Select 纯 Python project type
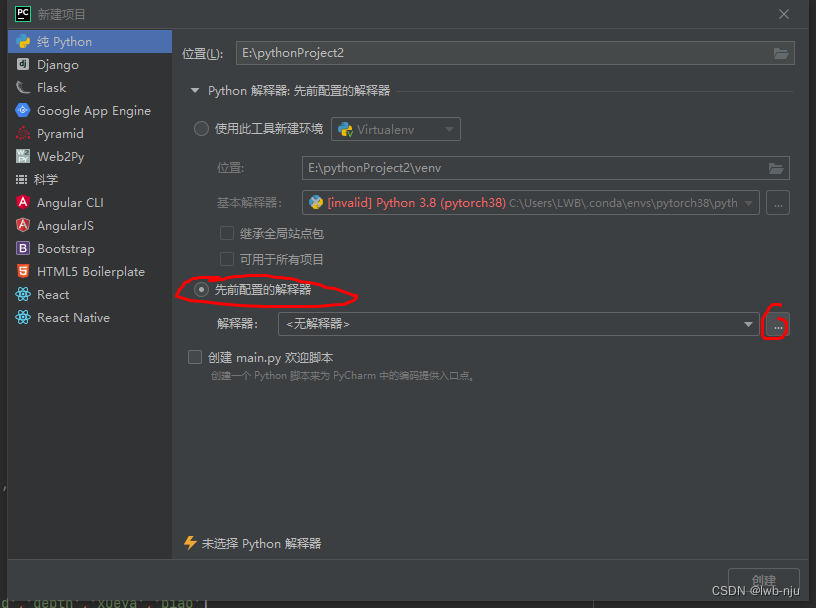 (x=90, y=42)
